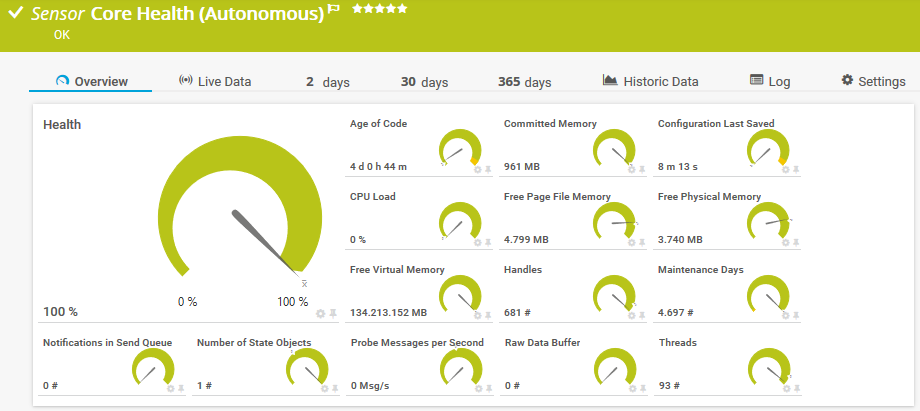Open the Log tab
The image size is (920, 411).
[769, 82]
